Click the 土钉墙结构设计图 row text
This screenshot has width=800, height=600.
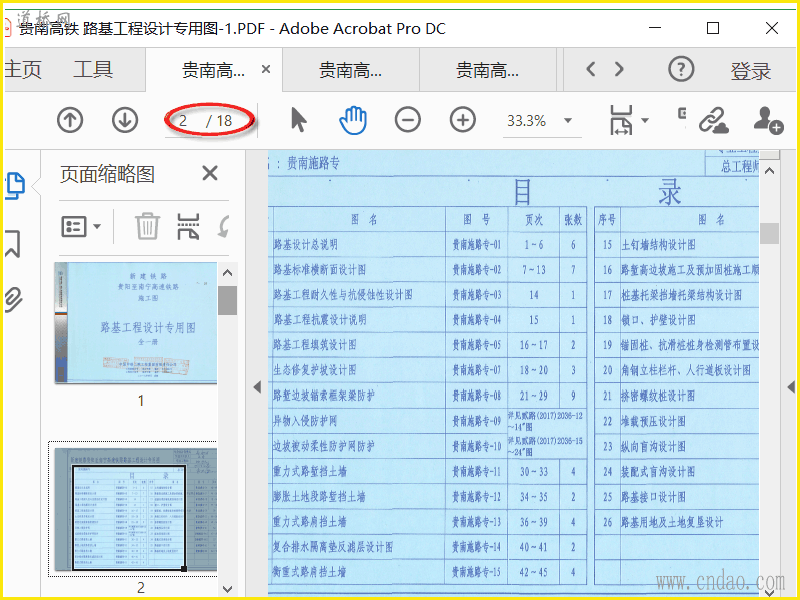[x=658, y=245]
